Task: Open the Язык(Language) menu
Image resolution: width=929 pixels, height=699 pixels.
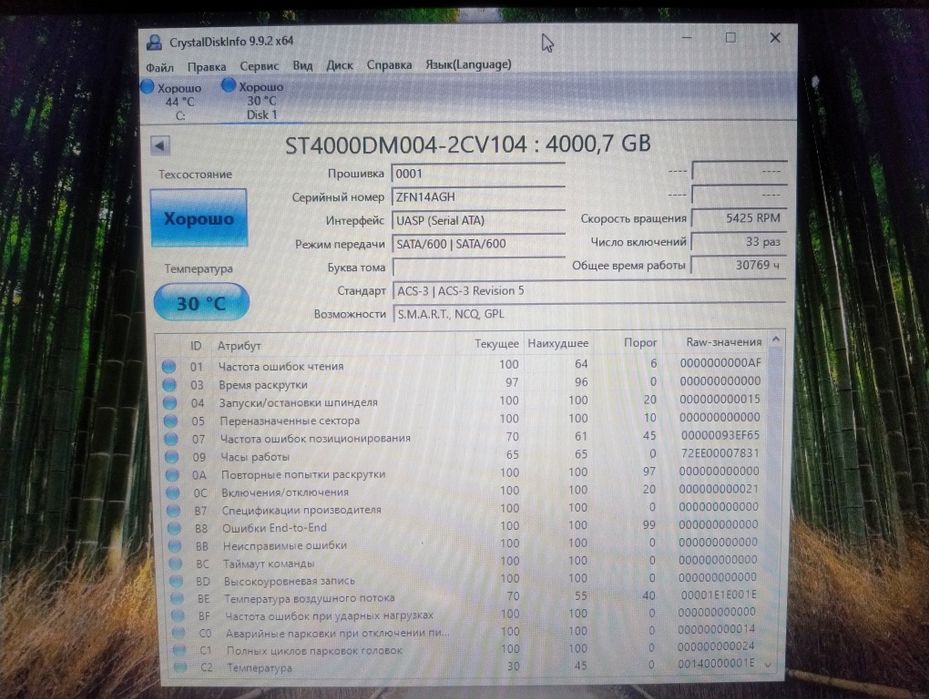Action: pos(468,64)
